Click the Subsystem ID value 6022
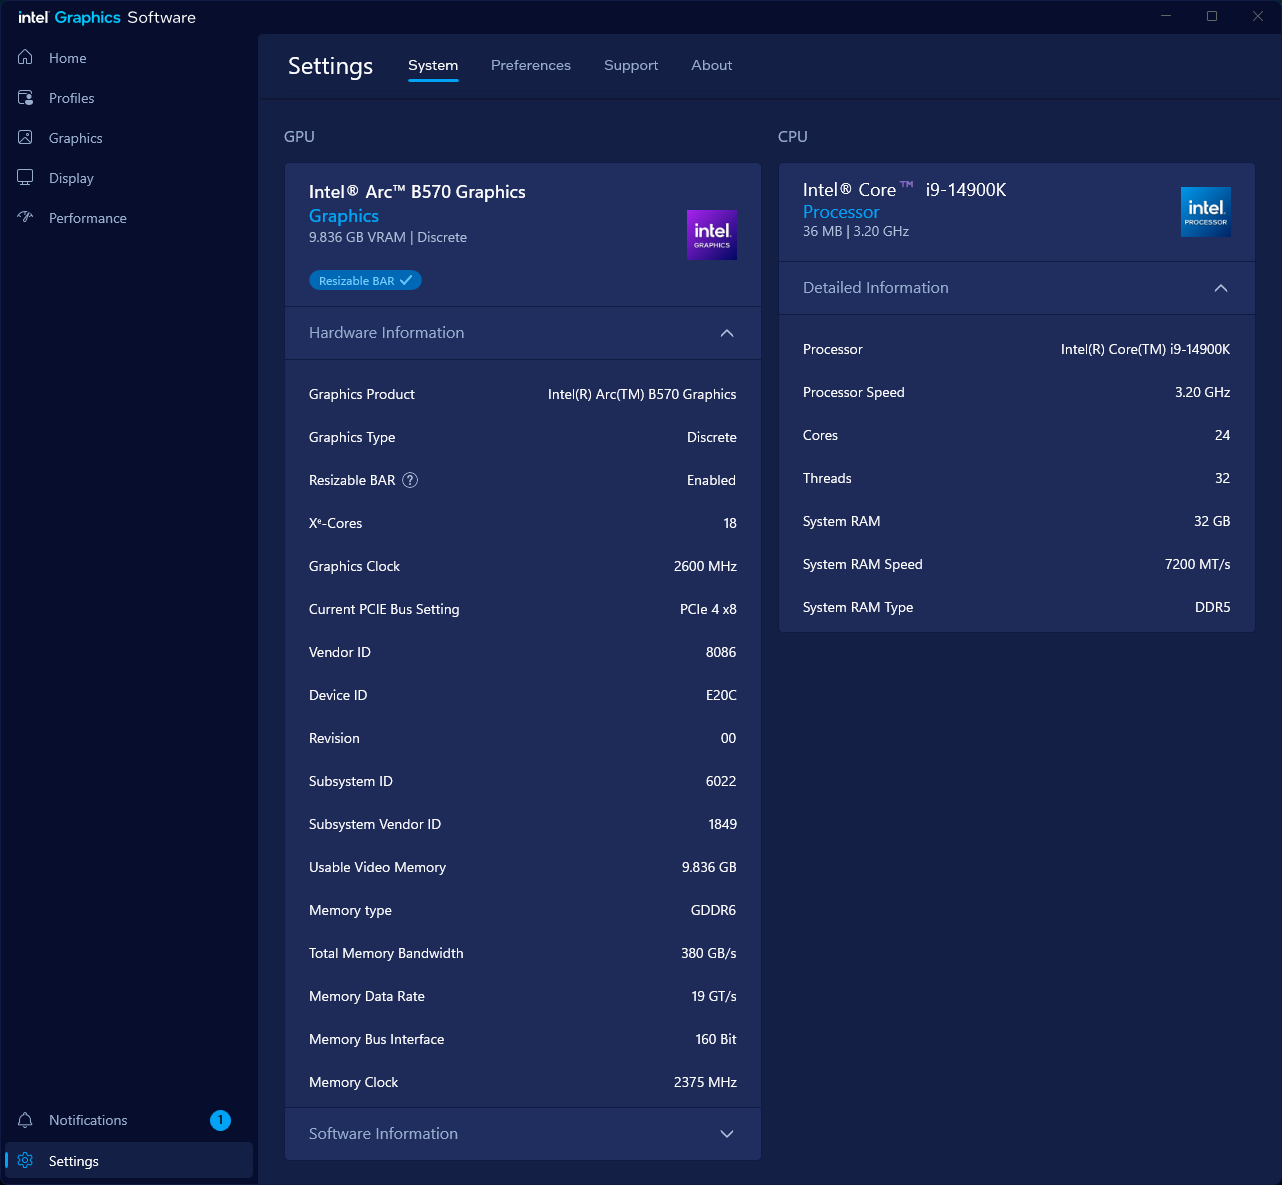Image resolution: width=1282 pixels, height=1185 pixels. pos(721,781)
